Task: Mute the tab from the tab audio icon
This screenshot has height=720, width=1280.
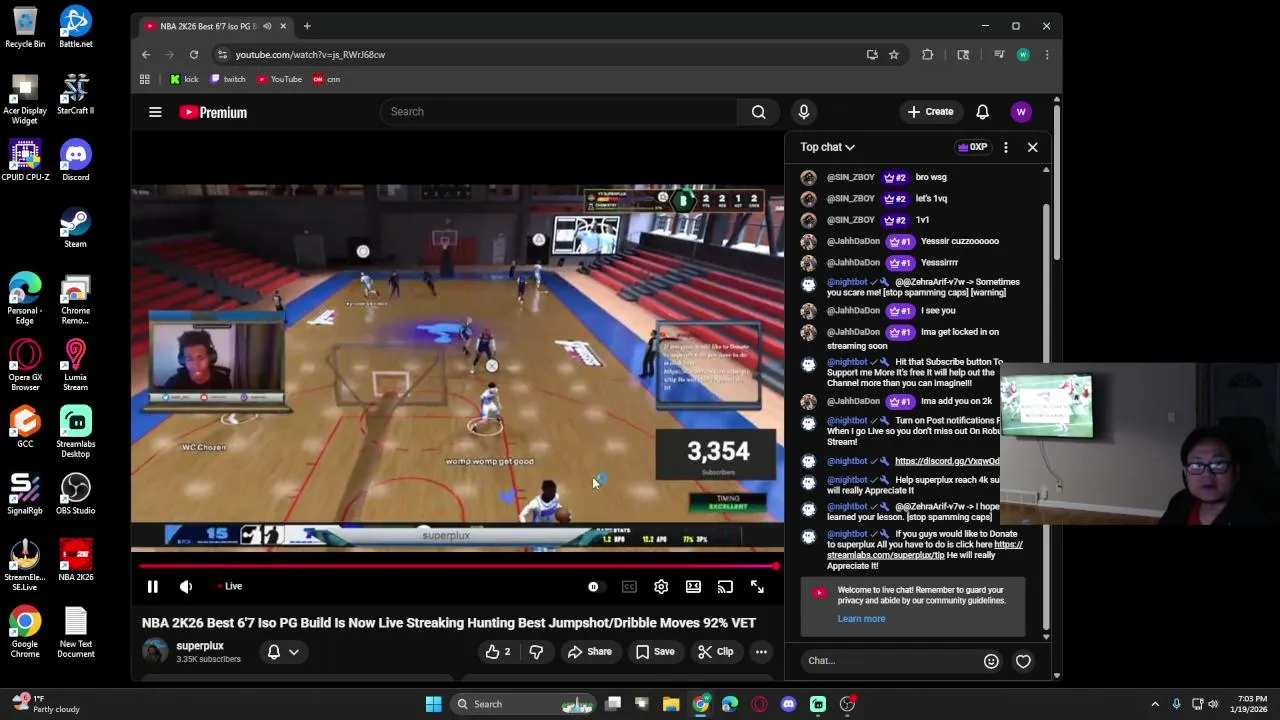Action: click(265, 26)
